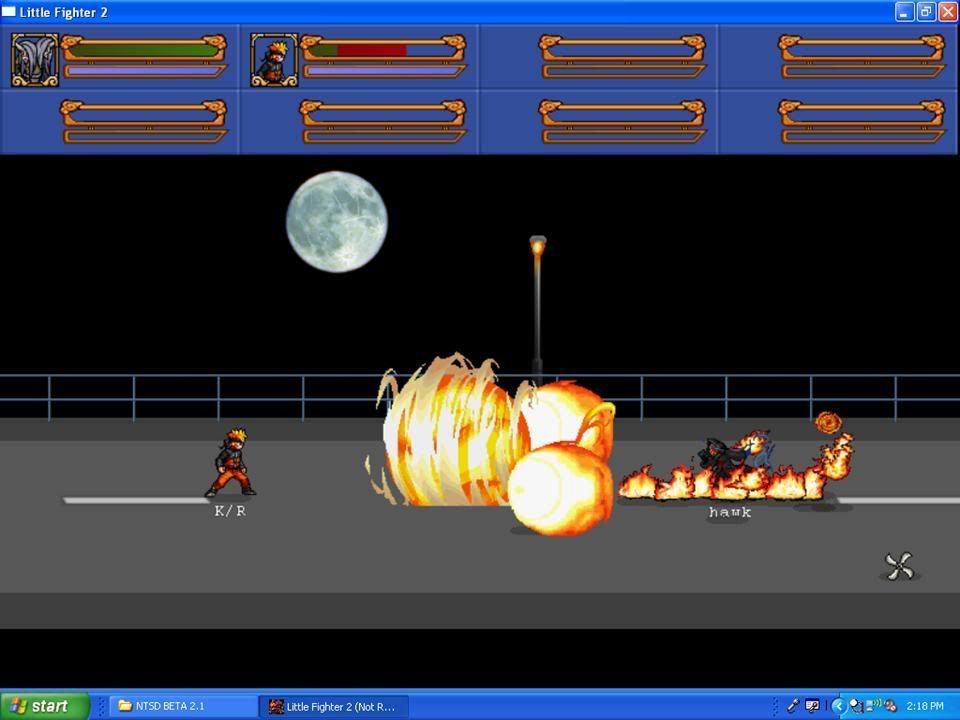Click the grey-haired fighter portrait in the status panel
This screenshot has height=720, width=960.
[35, 59]
